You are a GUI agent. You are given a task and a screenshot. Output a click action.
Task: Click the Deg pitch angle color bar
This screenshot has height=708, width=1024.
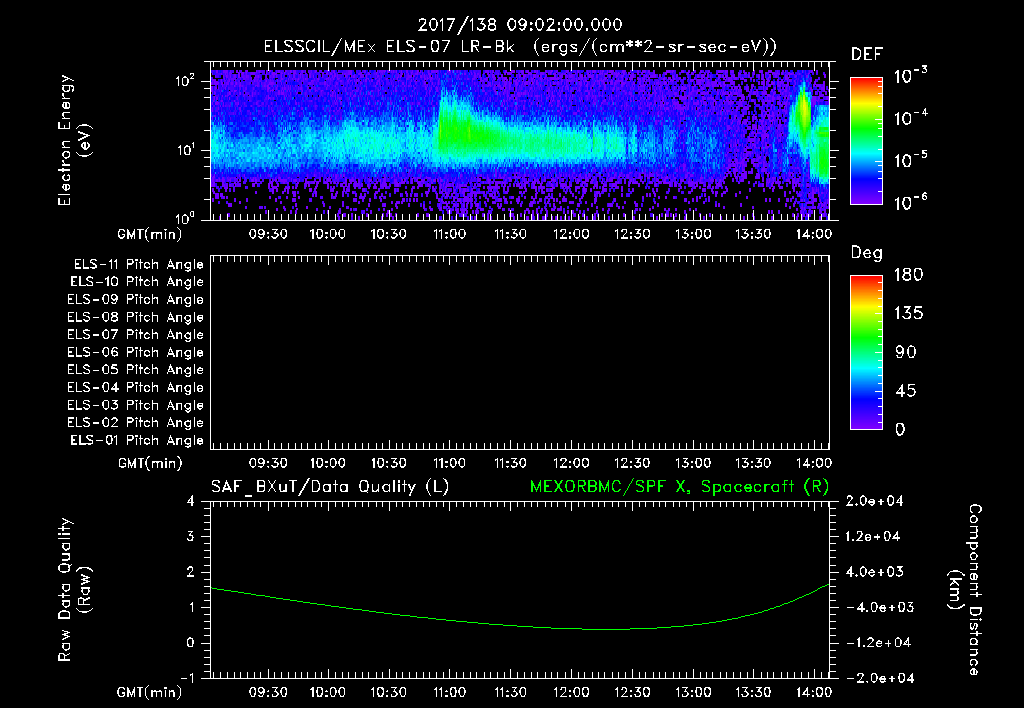tap(866, 352)
